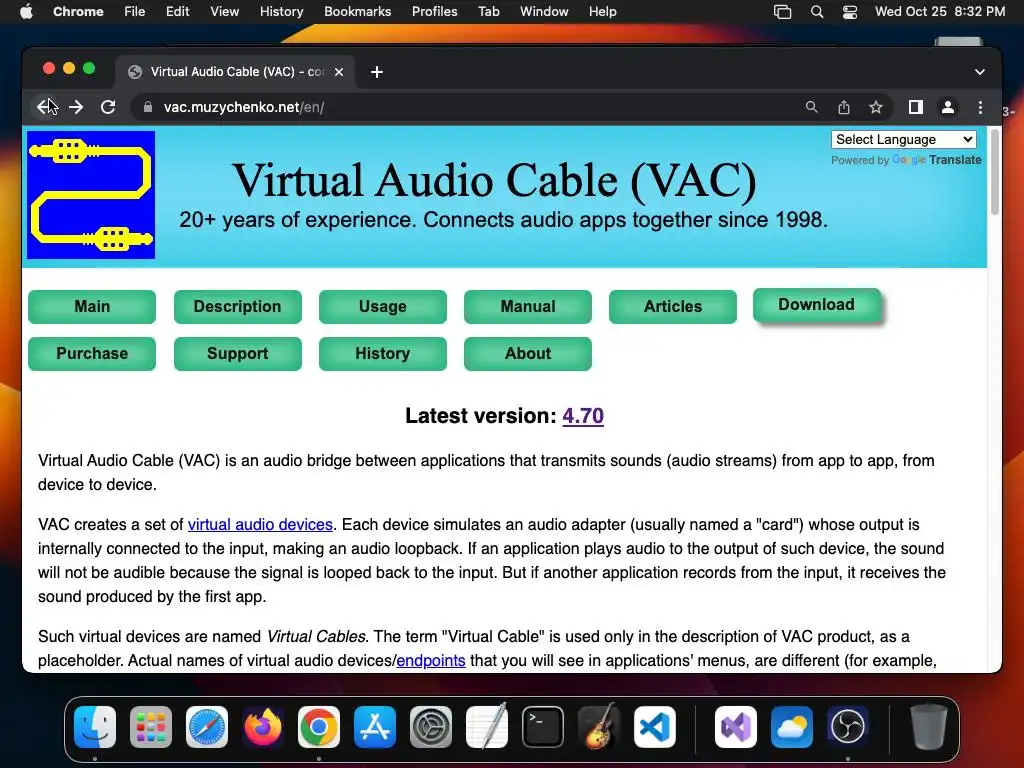Toggle the Chrome side panel icon
Screen dimensions: 1024x768
[916, 107]
